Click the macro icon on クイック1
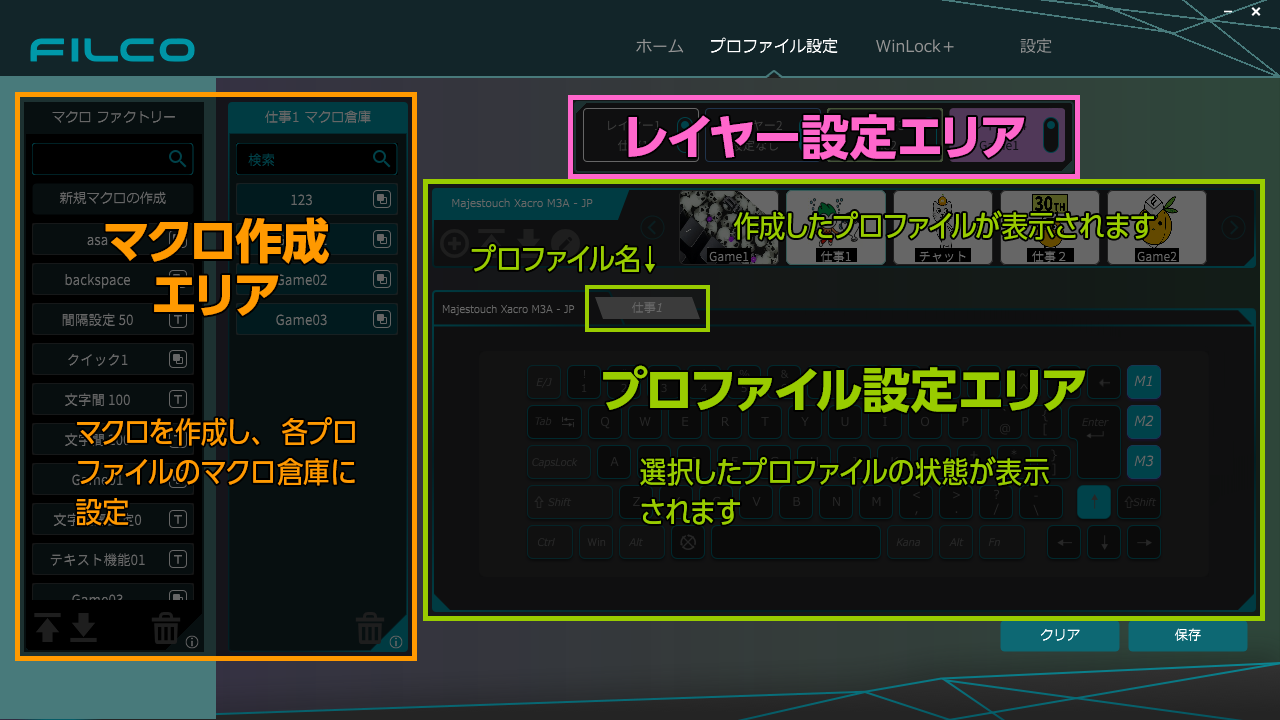 (x=177, y=359)
